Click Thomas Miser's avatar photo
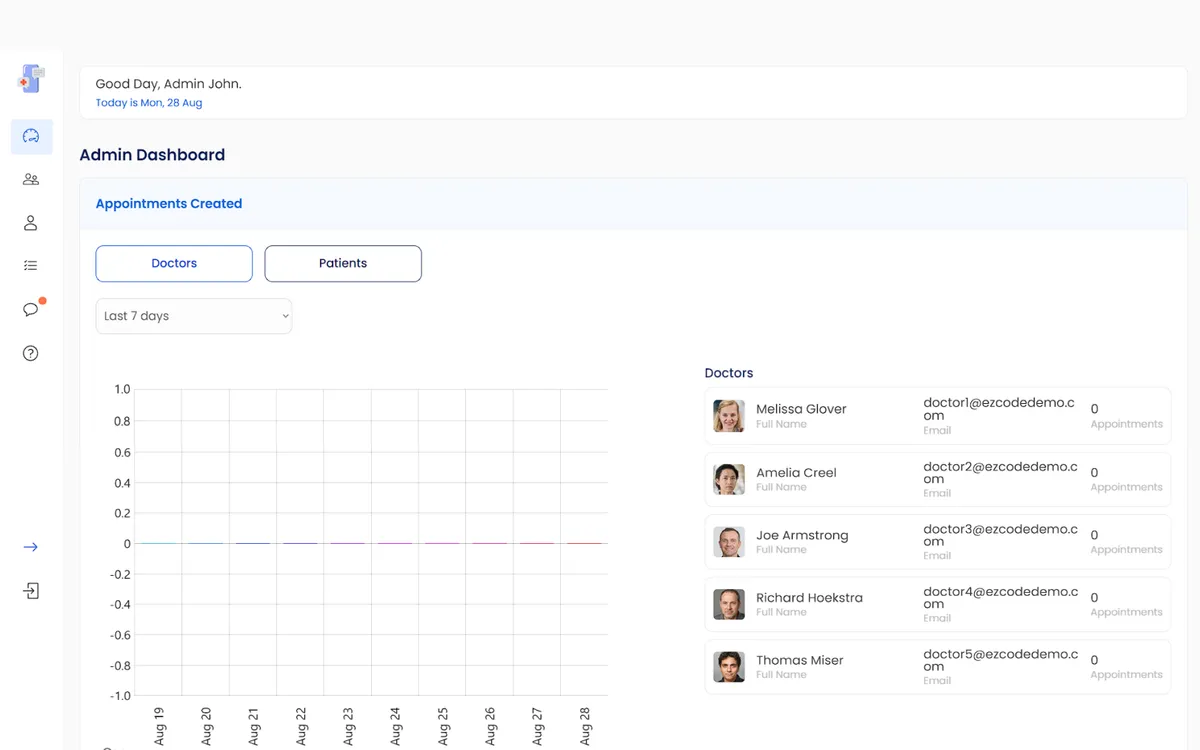Viewport: 1200px width, 750px height. pos(729,667)
